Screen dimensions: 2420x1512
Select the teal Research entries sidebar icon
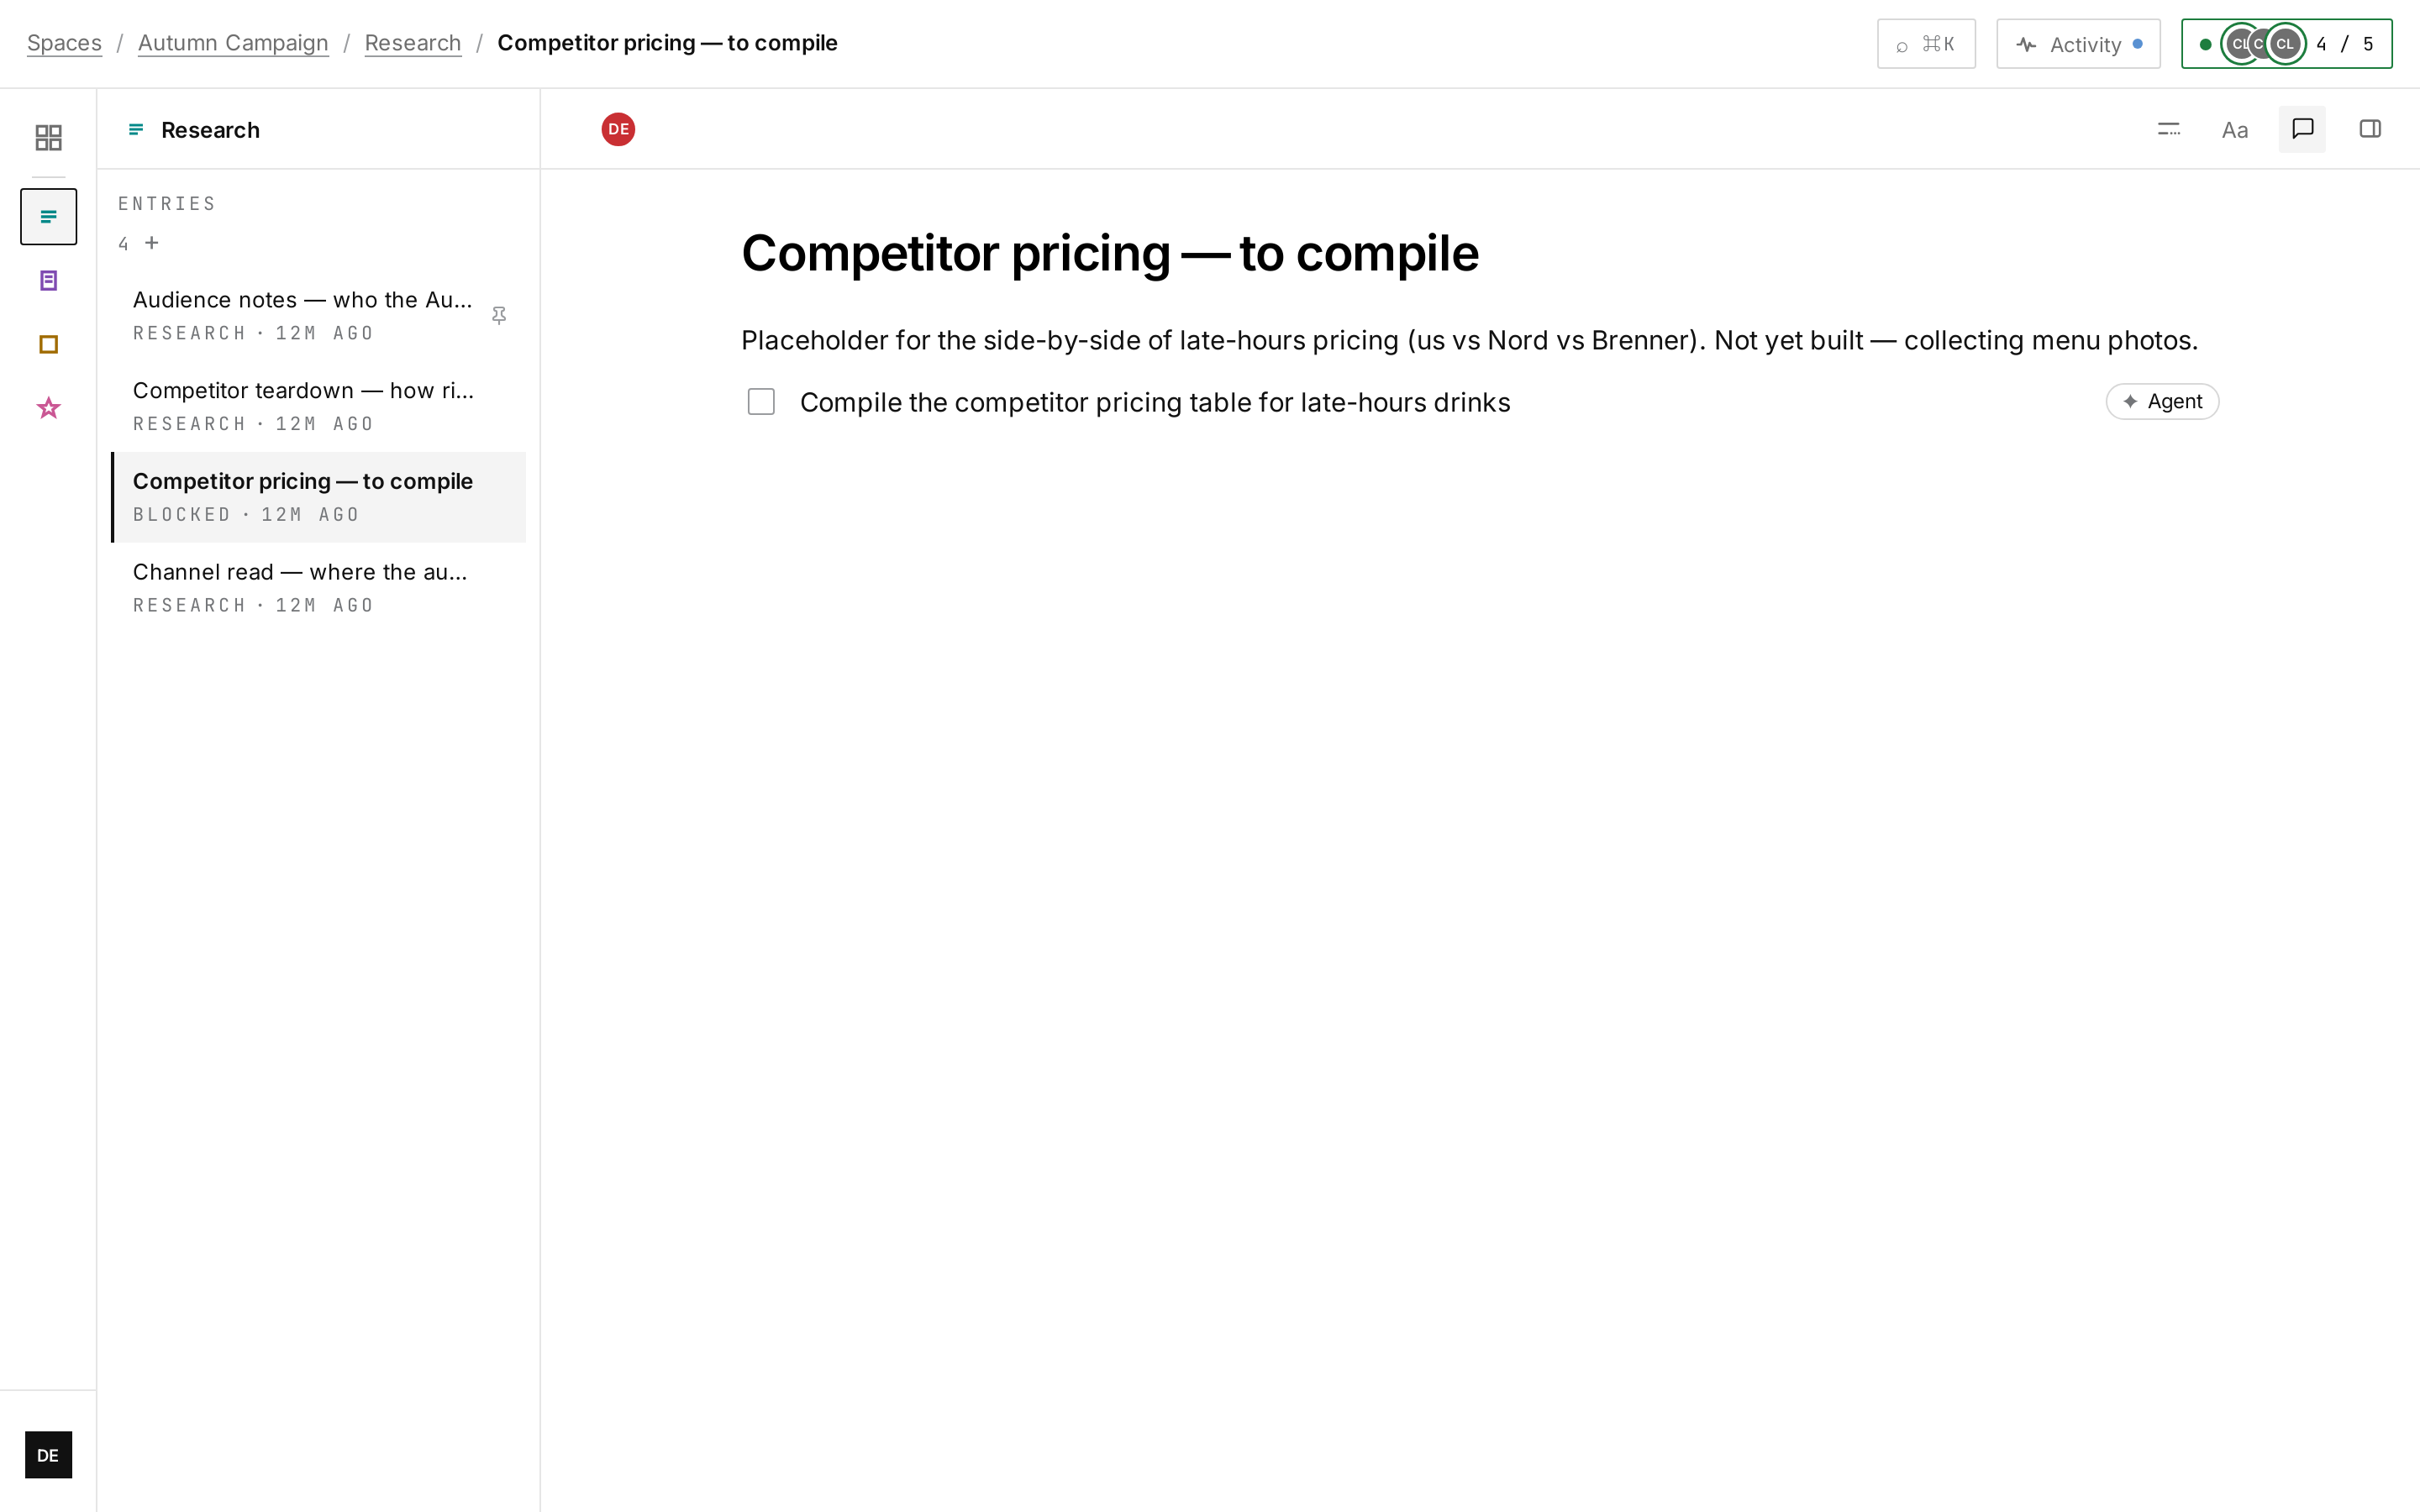pyautogui.click(x=48, y=216)
